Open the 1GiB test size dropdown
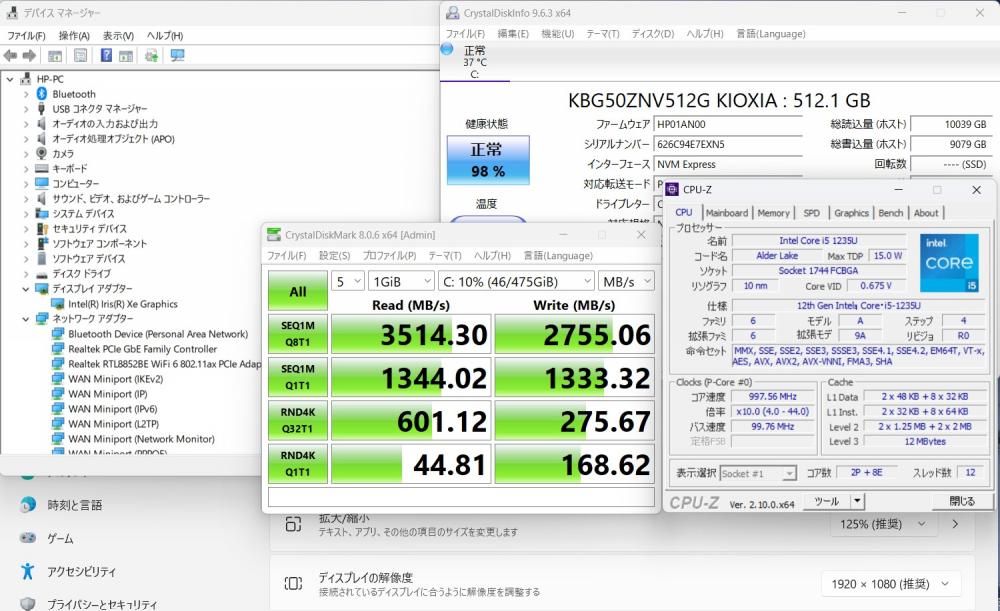The height and width of the screenshot is (611, 1000). pyautogui.click(x=402, y=281)
